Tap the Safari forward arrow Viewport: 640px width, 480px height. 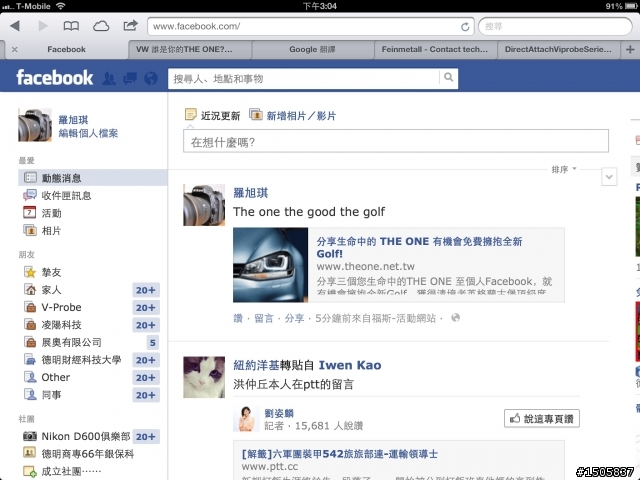pos(43,26)
